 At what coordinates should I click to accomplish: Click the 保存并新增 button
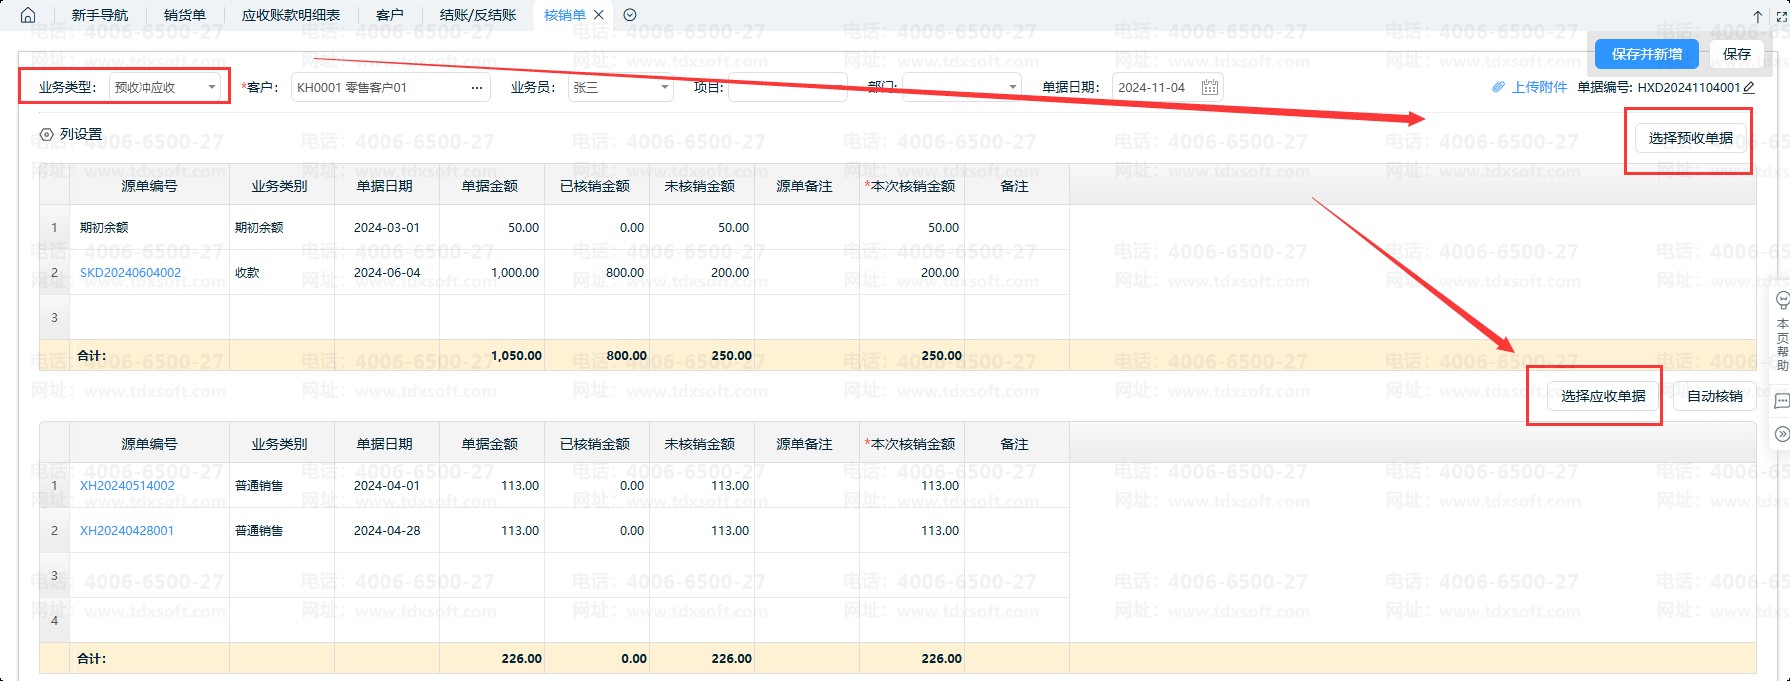[x=1646, y=54]
